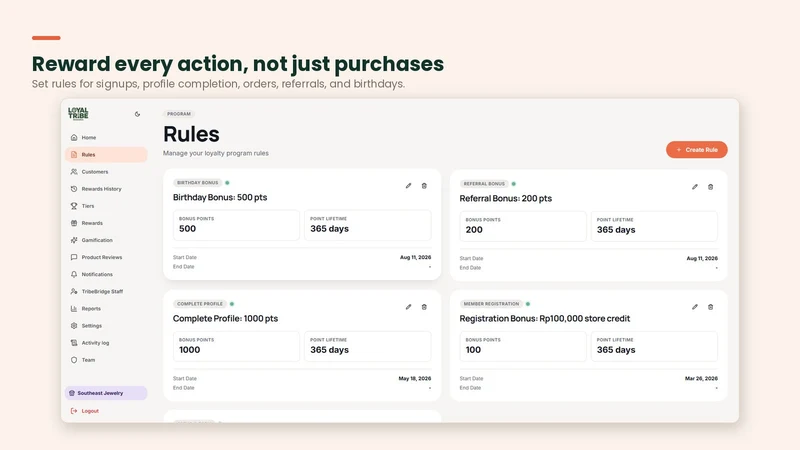Click title 'Birthday Bonus: 500 pts'
800x450 pixels.
click(x=220, y=197)
